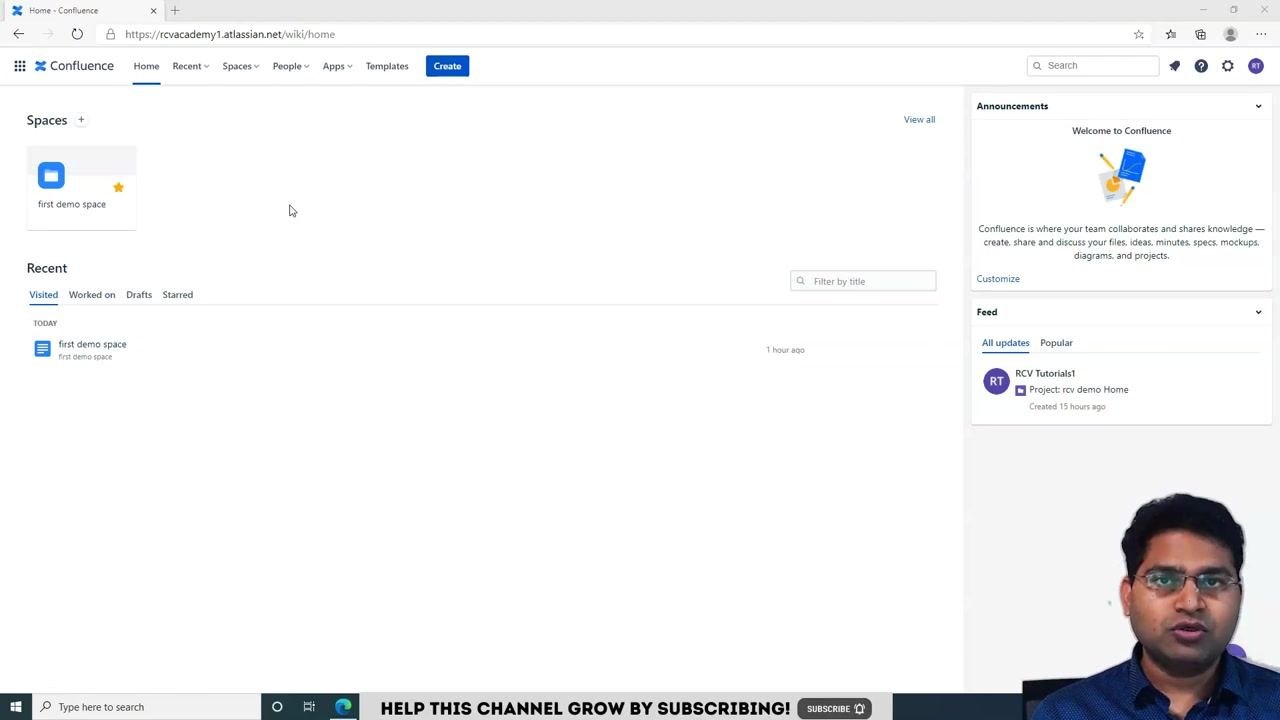Open Project: rcv demo Home link
The height and width of the screenshot is (720, 1280).
coord(1078,390)
